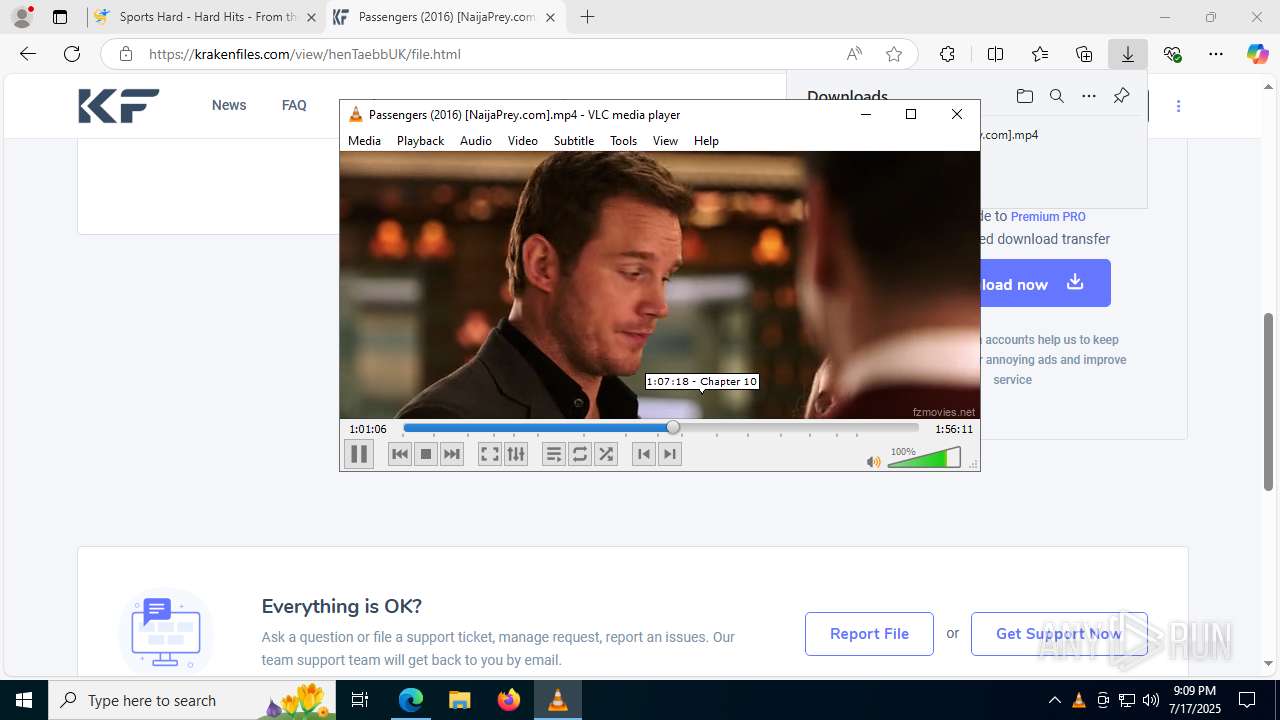The image size is (1280, 720).
Task: Open Edge split screen
Action: coord(995,54)
